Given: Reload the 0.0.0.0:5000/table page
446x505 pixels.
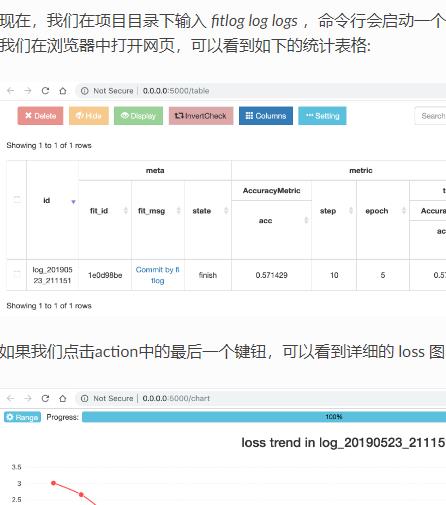Looking at the screenshot, I should [x=45, y=91].
